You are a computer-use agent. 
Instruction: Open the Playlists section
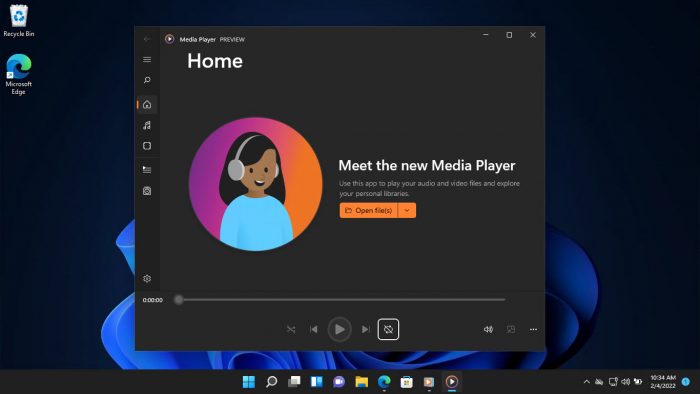coord(147,191)
